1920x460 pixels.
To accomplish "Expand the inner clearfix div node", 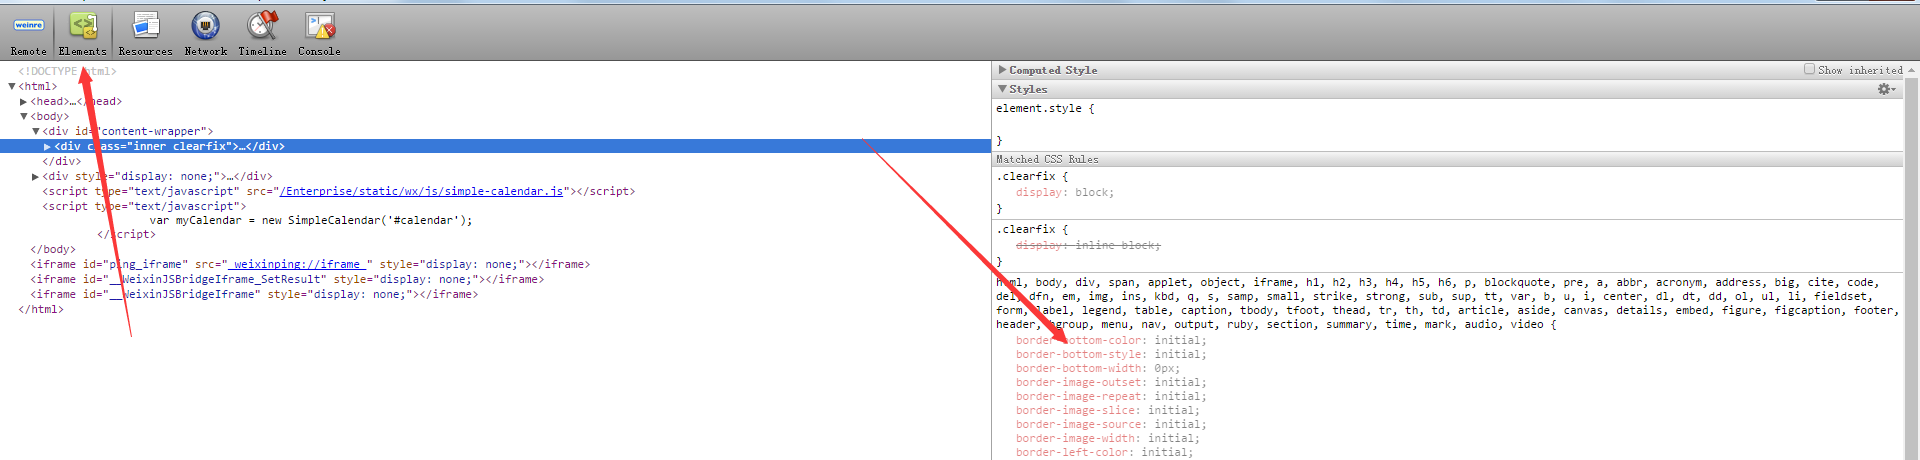I will pos(47,147).
